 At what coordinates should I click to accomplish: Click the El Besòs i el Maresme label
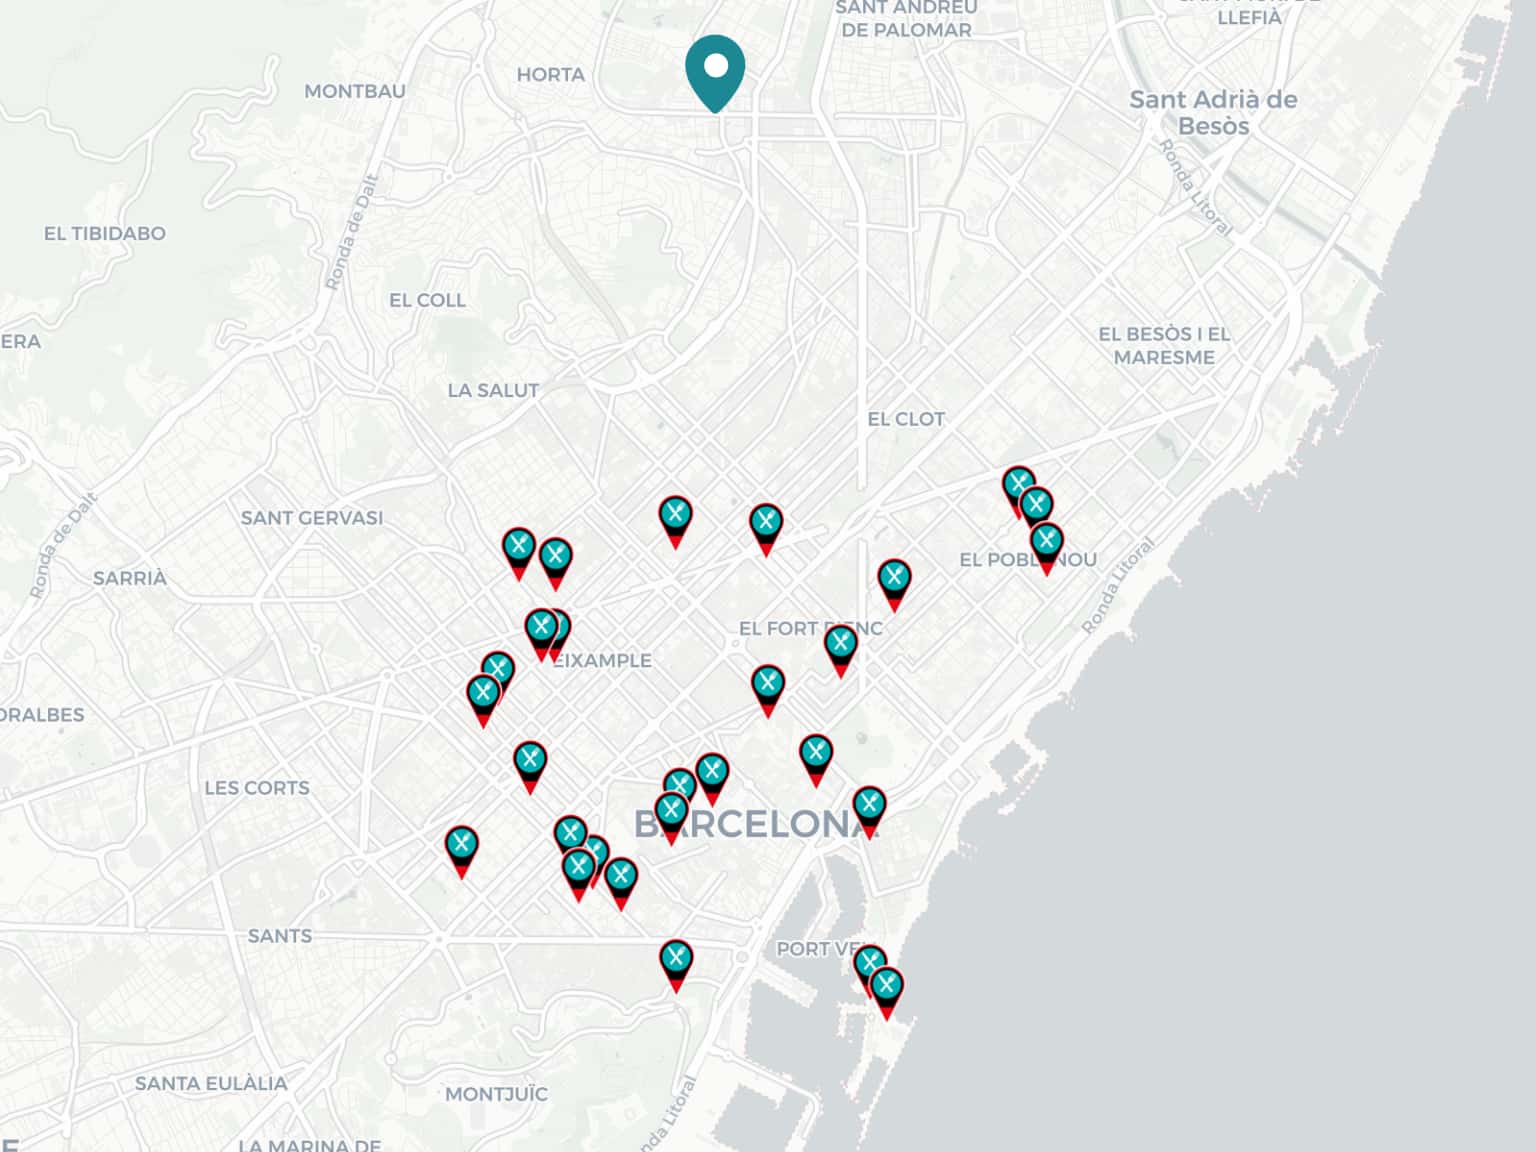pos(1164,346)
